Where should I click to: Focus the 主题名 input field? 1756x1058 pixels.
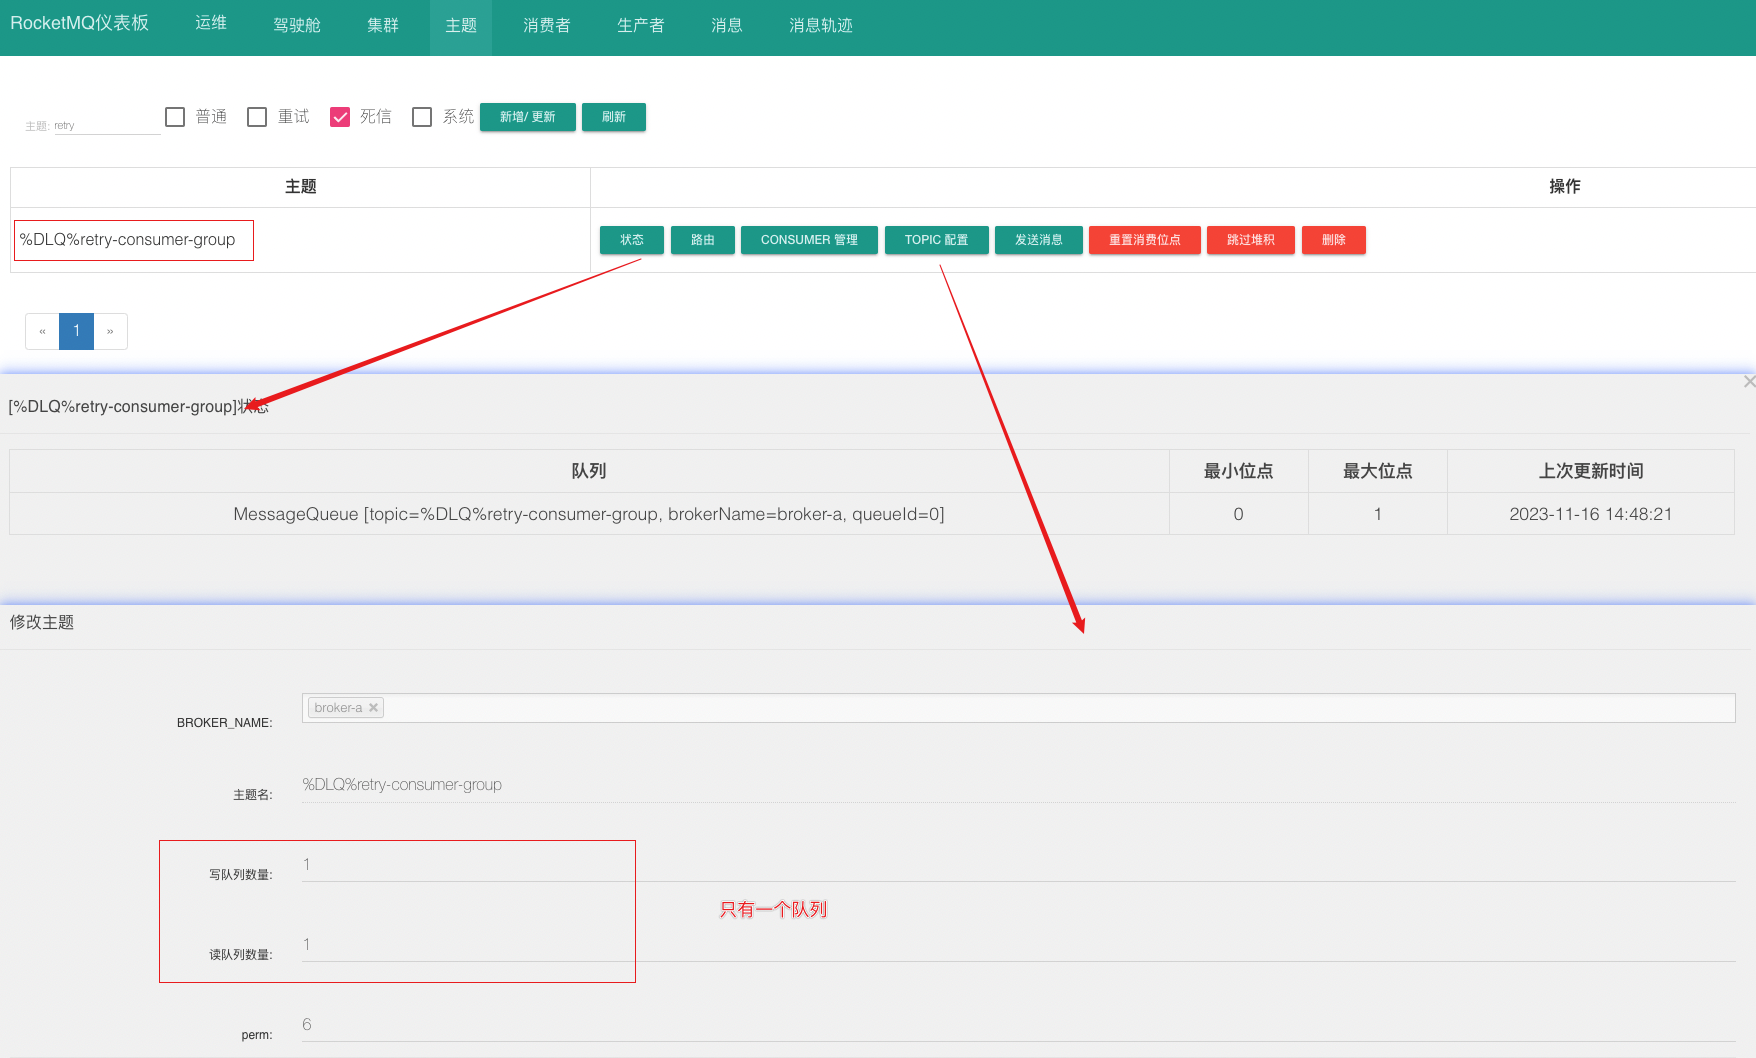click(1018, 785)
